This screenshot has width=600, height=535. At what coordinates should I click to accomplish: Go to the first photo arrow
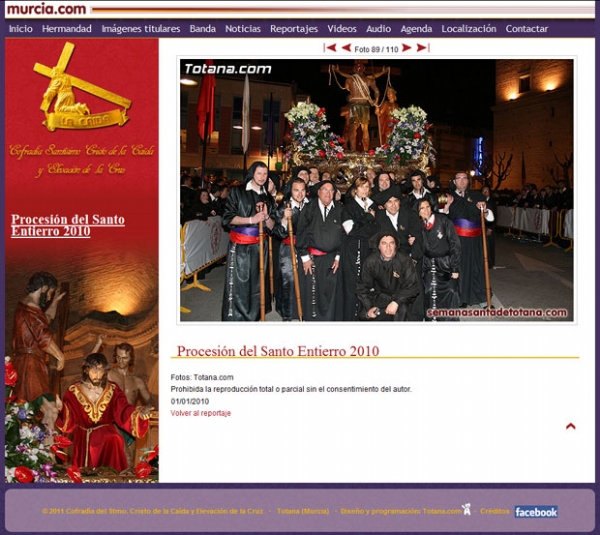coord(330,48)
